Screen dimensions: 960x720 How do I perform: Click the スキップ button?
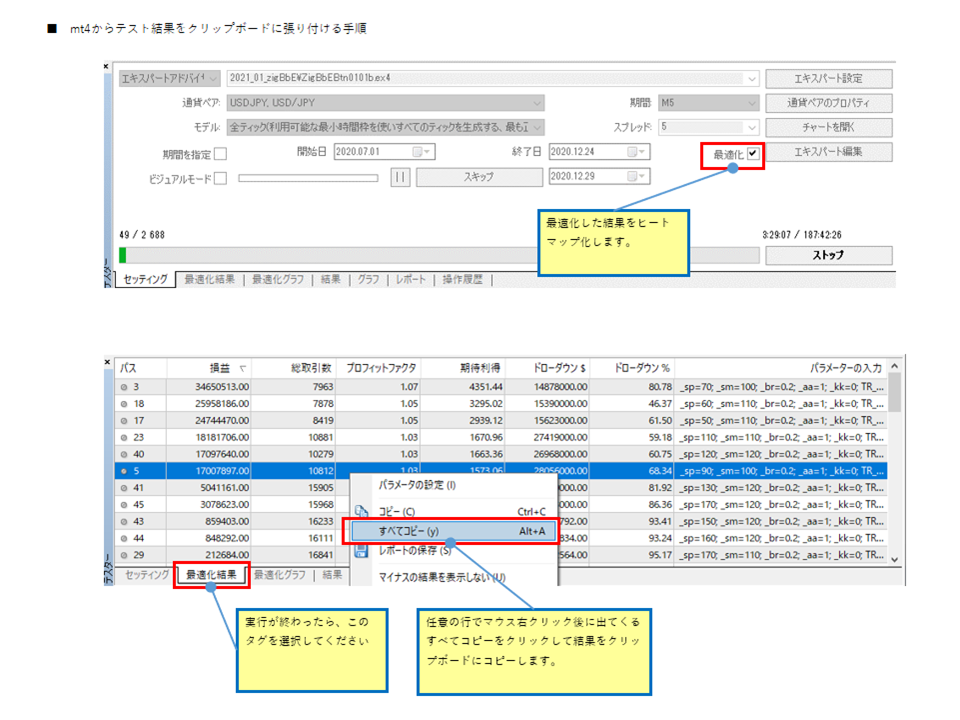pyautogui.click(x=479, y=177)
